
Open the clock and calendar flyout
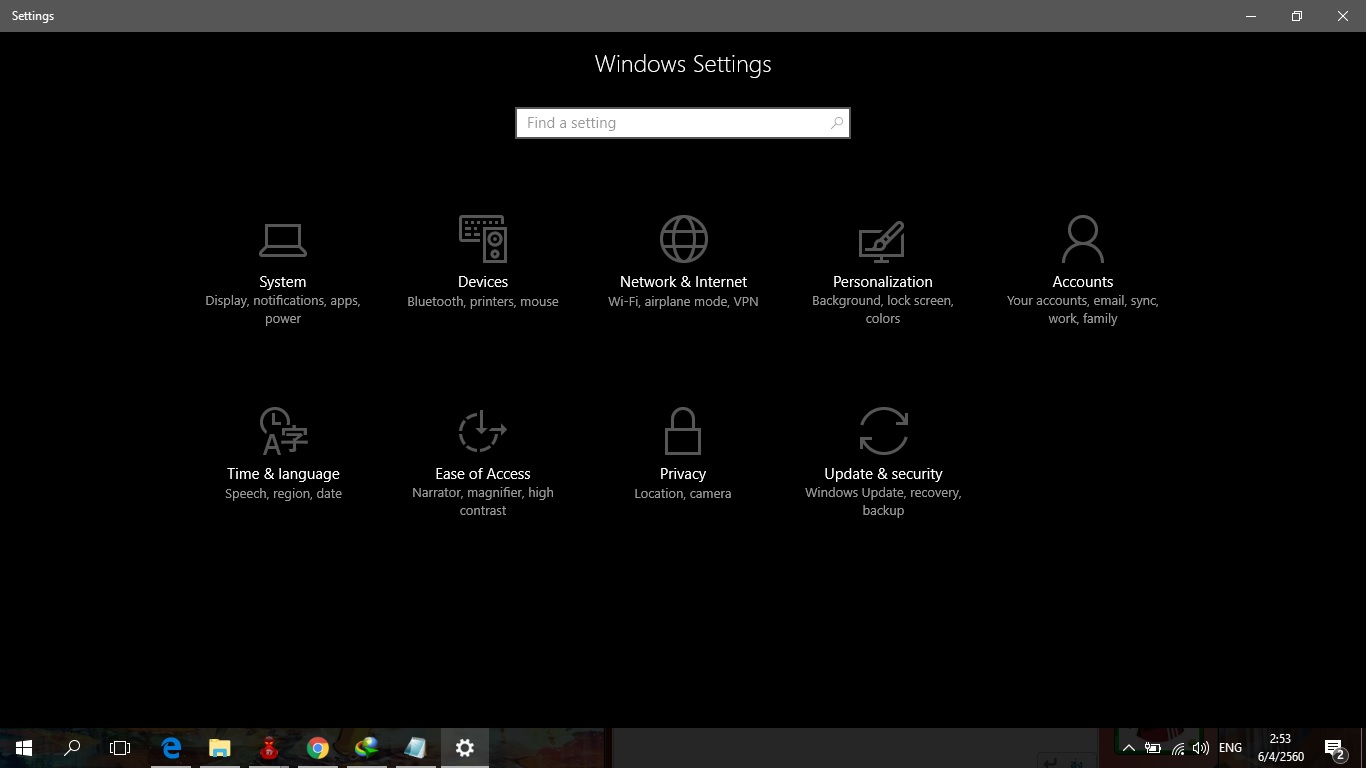click(1281, 748)
